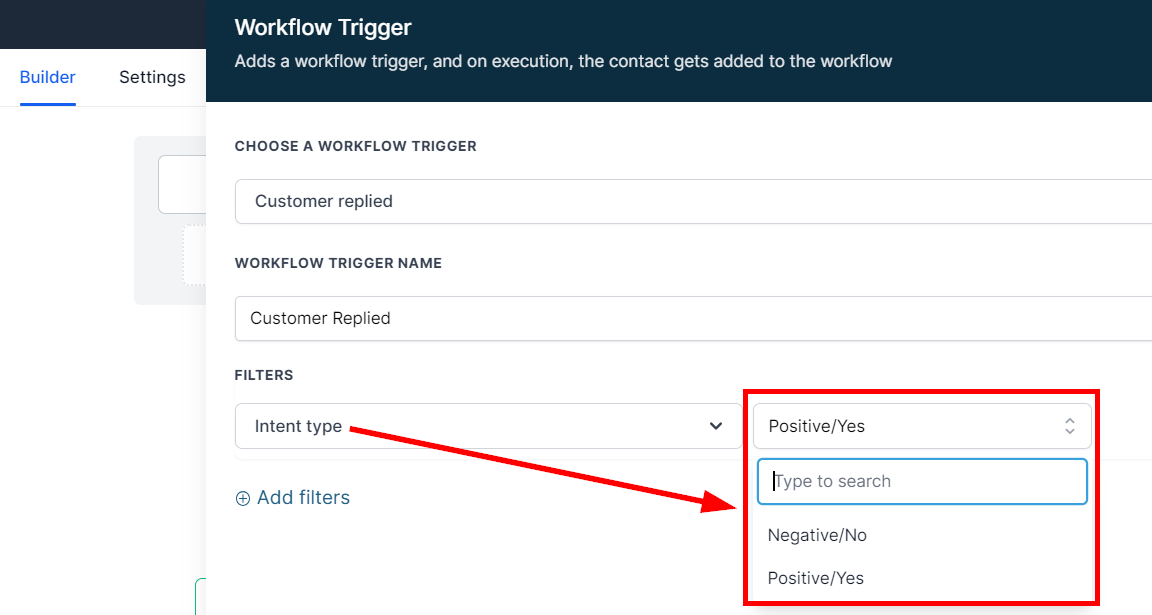Viewport: 1152px width, 615px height.
Task: Click the Add filters link
Action: [303, 498]
